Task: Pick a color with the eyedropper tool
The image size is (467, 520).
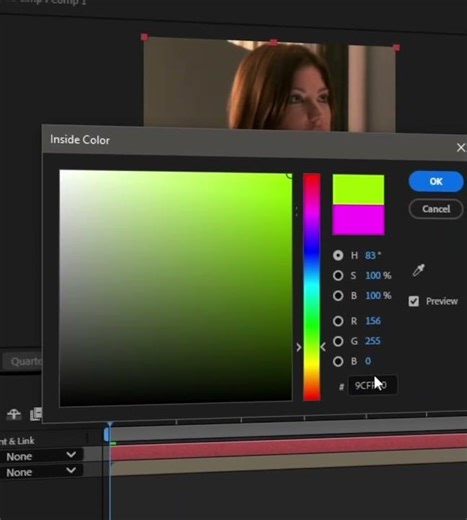Action: point(419,270)
